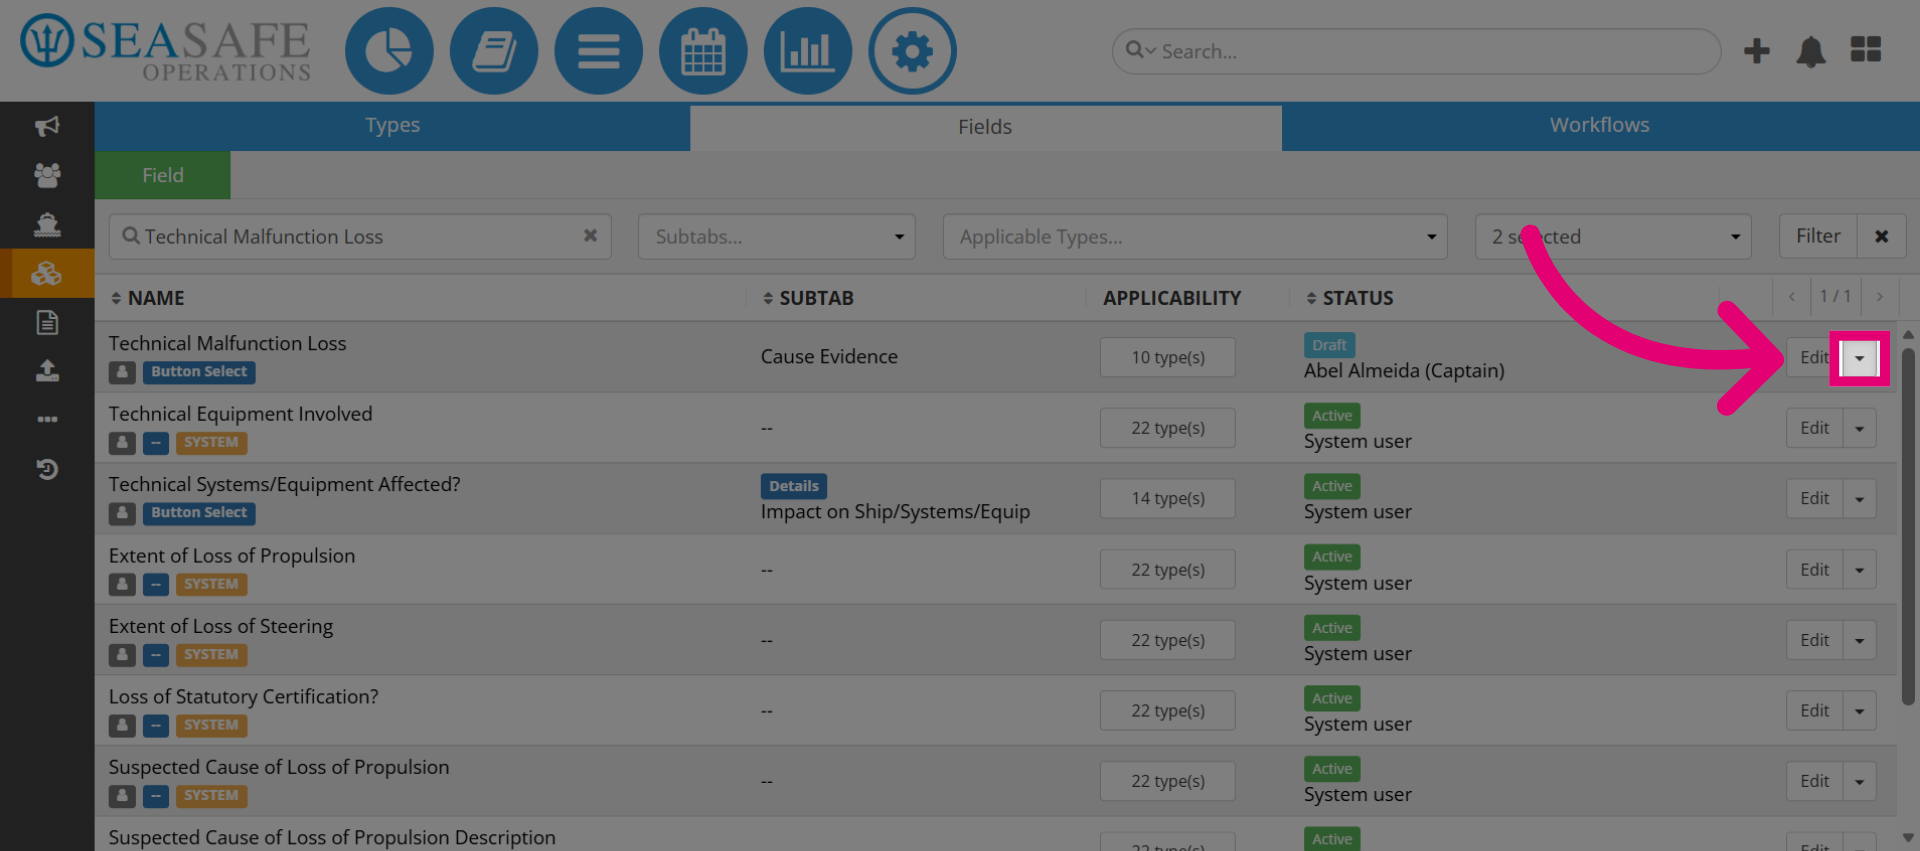
Task: Open the logbook notes icon
Action: (x=494, y=51)
